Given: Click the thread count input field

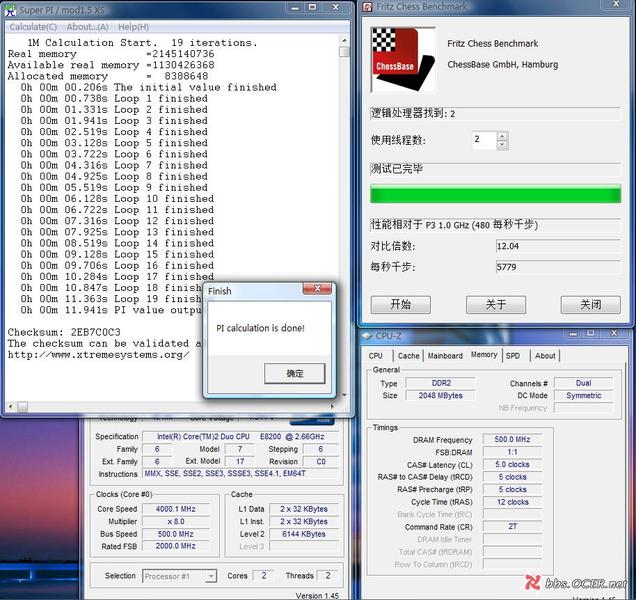Looking at the screenshot, I should (484, 140).
